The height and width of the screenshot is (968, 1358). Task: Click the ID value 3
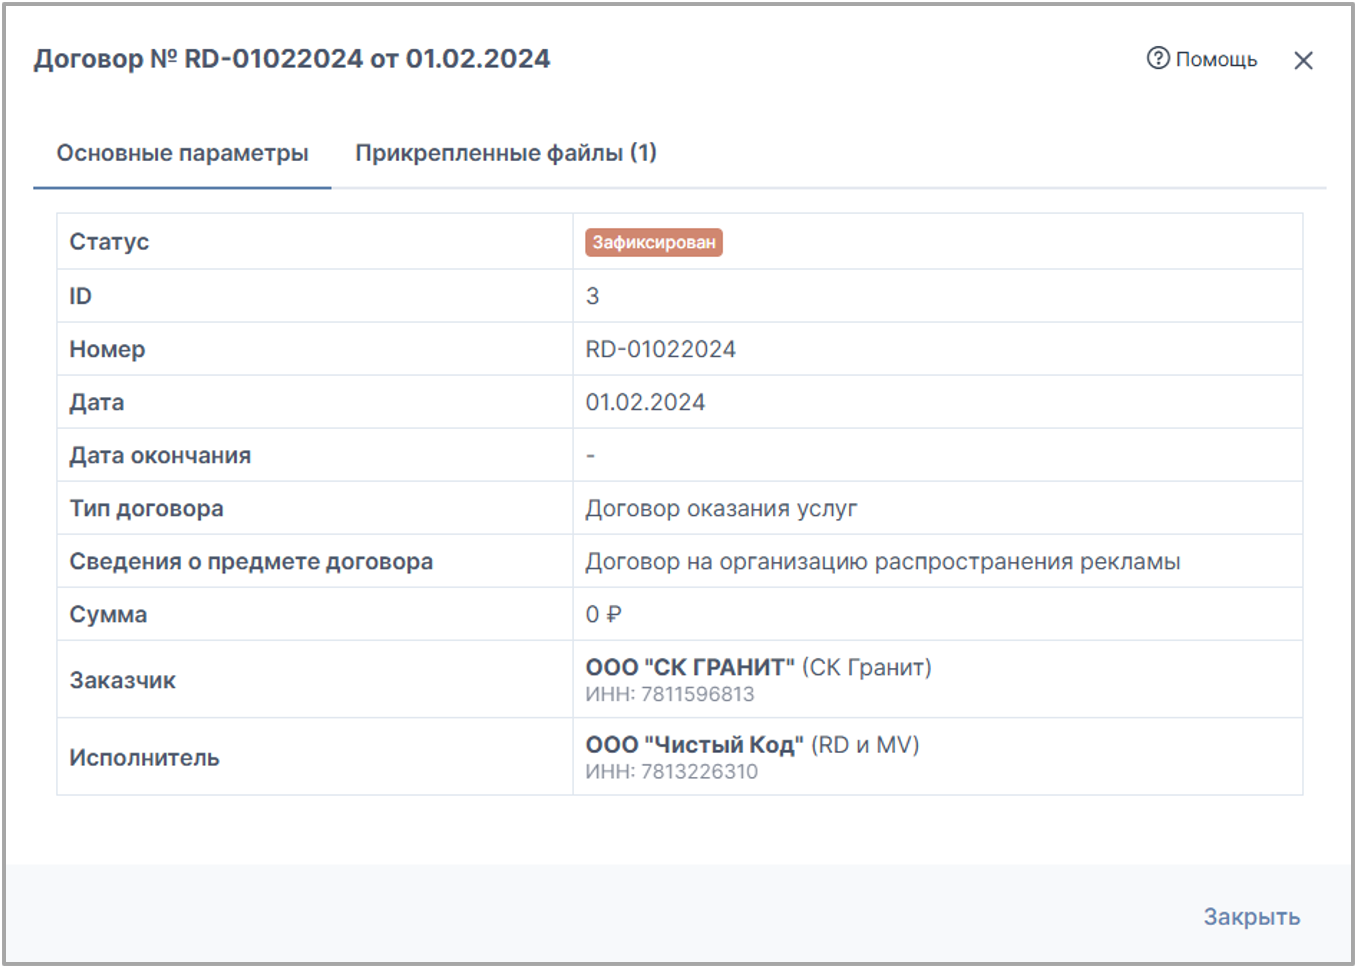592,296
